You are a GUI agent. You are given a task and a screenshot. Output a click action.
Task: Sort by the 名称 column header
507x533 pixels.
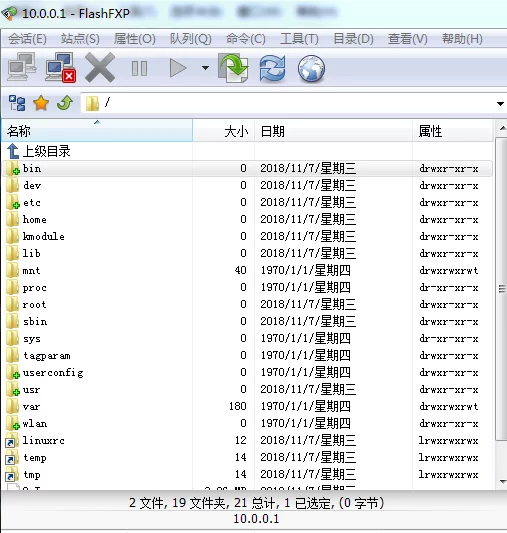point(97,131)
